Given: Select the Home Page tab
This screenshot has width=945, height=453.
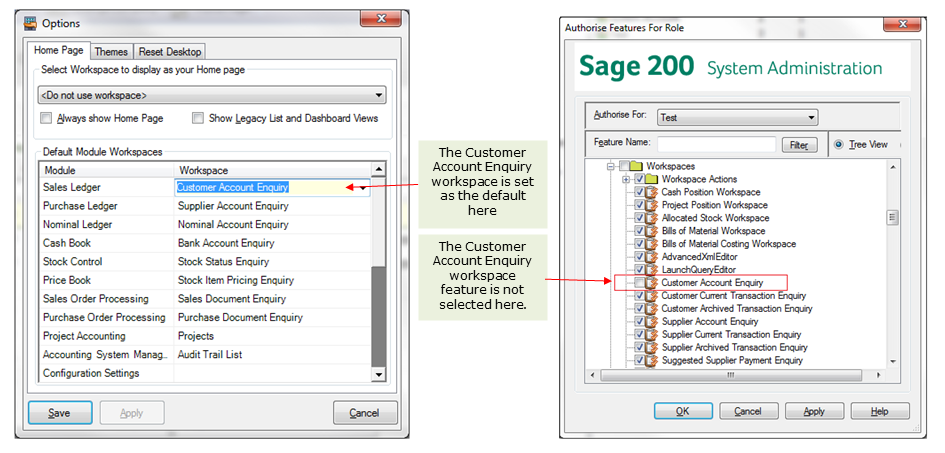Looking at the screenshot, I should tap(58, 50).
